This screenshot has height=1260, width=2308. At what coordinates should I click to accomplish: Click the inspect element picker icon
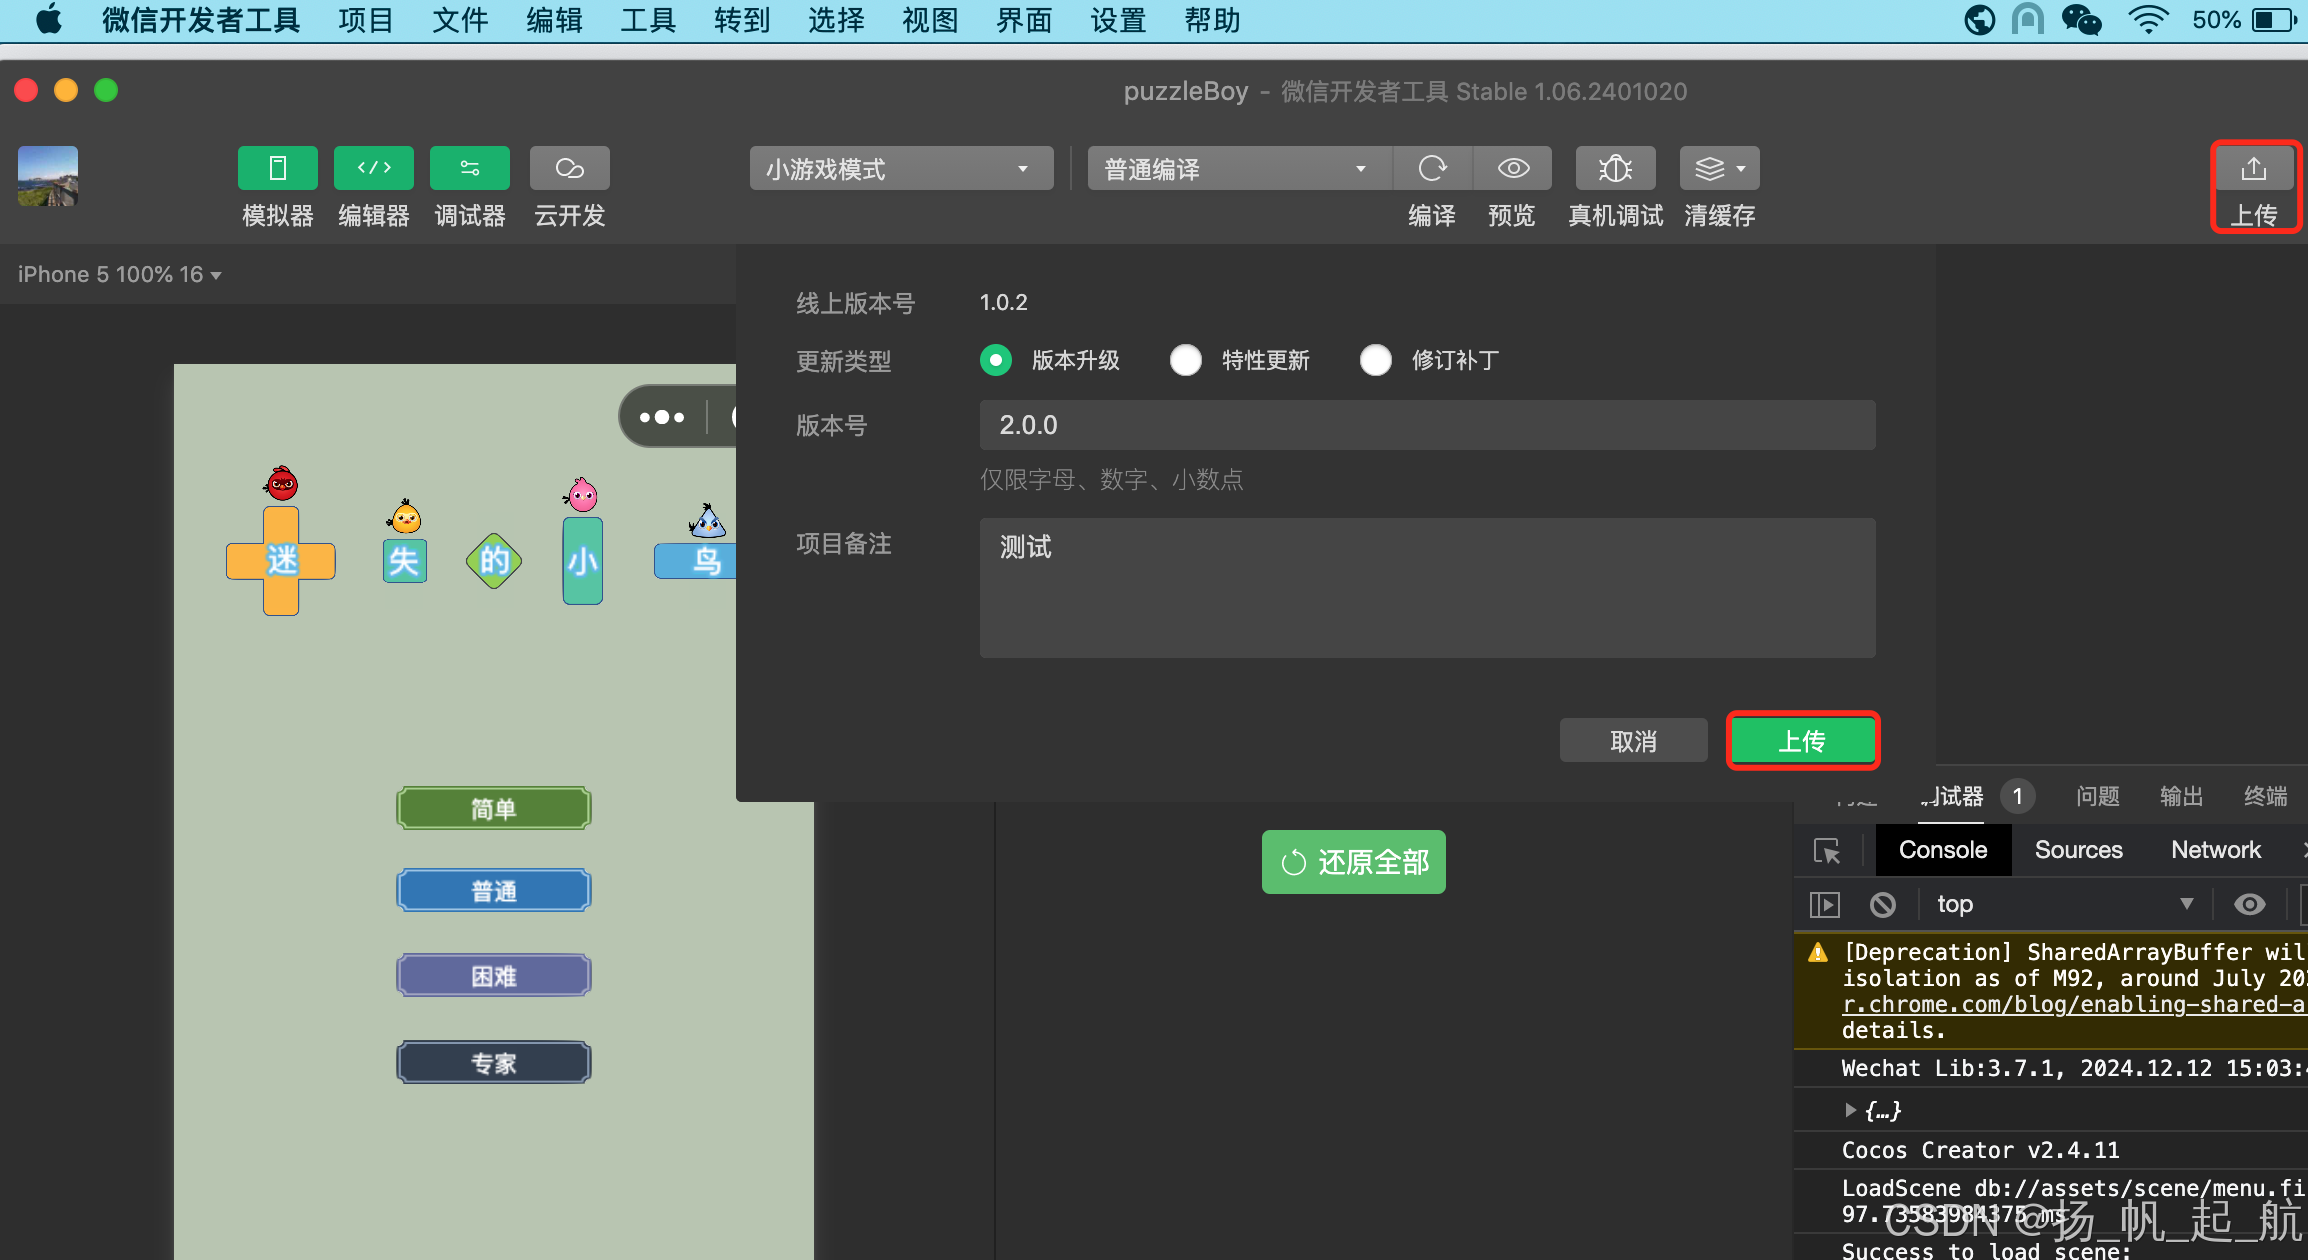pyautogui.click(x=1827, y=851)
